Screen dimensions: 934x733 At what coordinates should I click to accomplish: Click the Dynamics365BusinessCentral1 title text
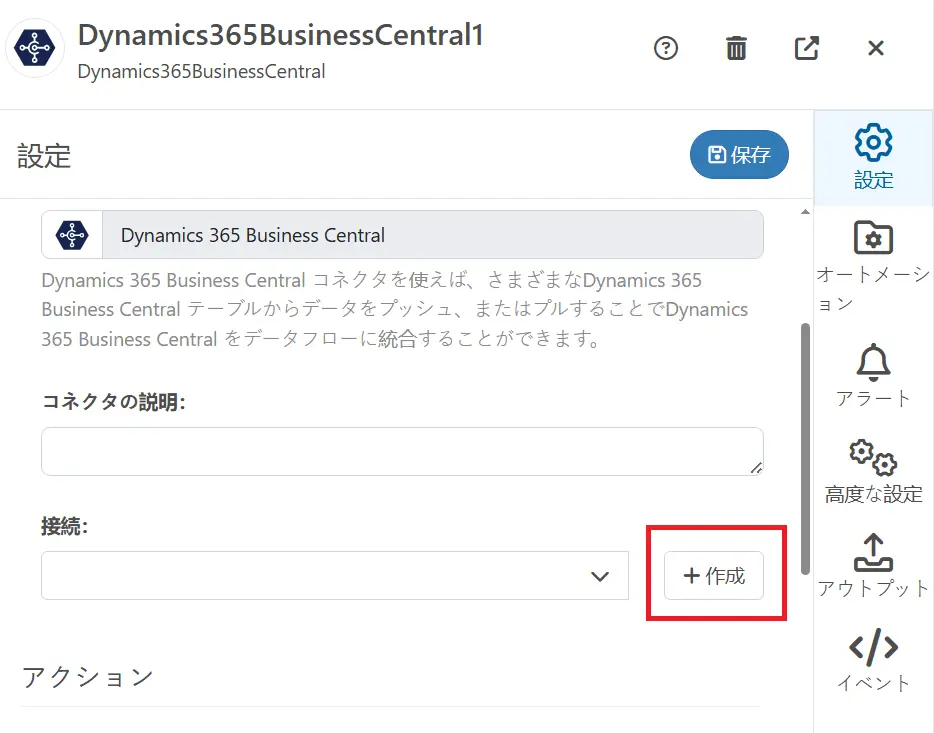tap(281, 35)
